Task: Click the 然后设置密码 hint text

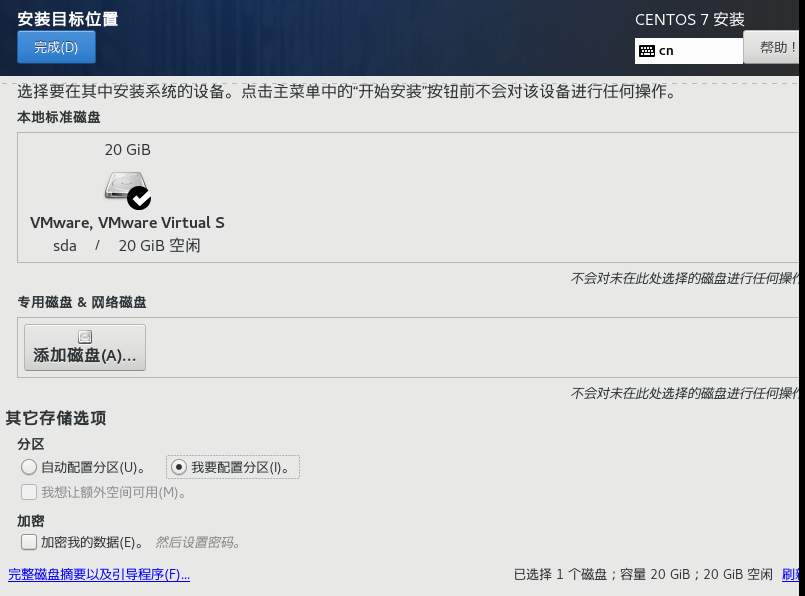Action: [x=198, y=543]
